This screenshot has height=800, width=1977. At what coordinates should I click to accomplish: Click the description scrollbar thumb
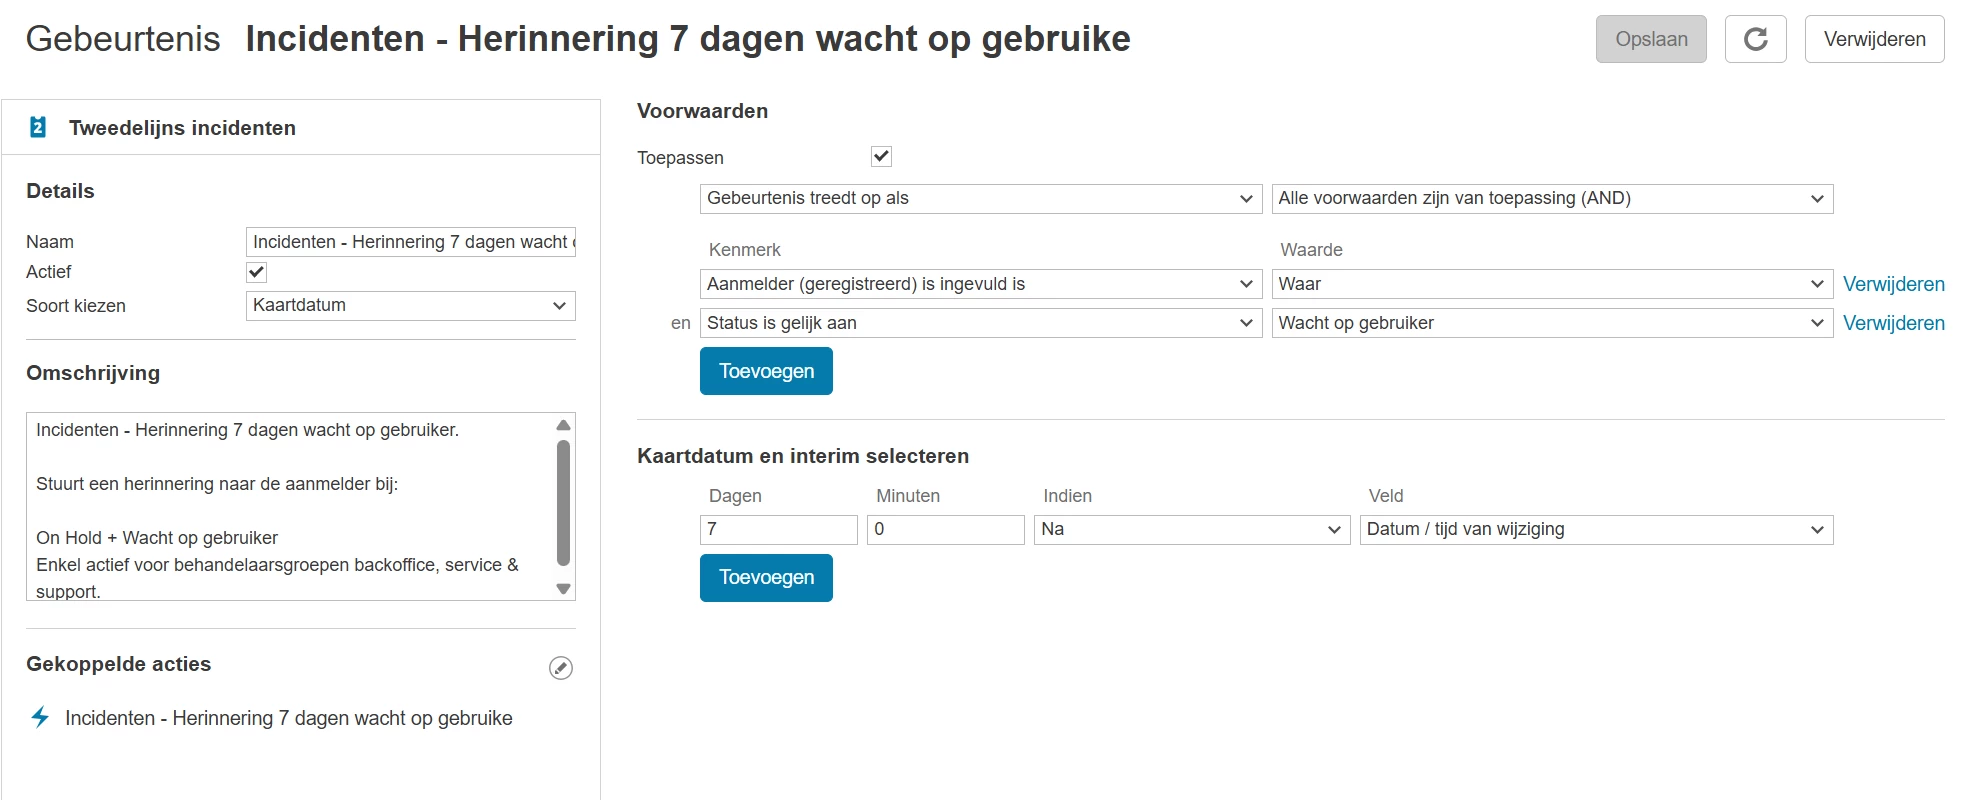pos(563,503)
